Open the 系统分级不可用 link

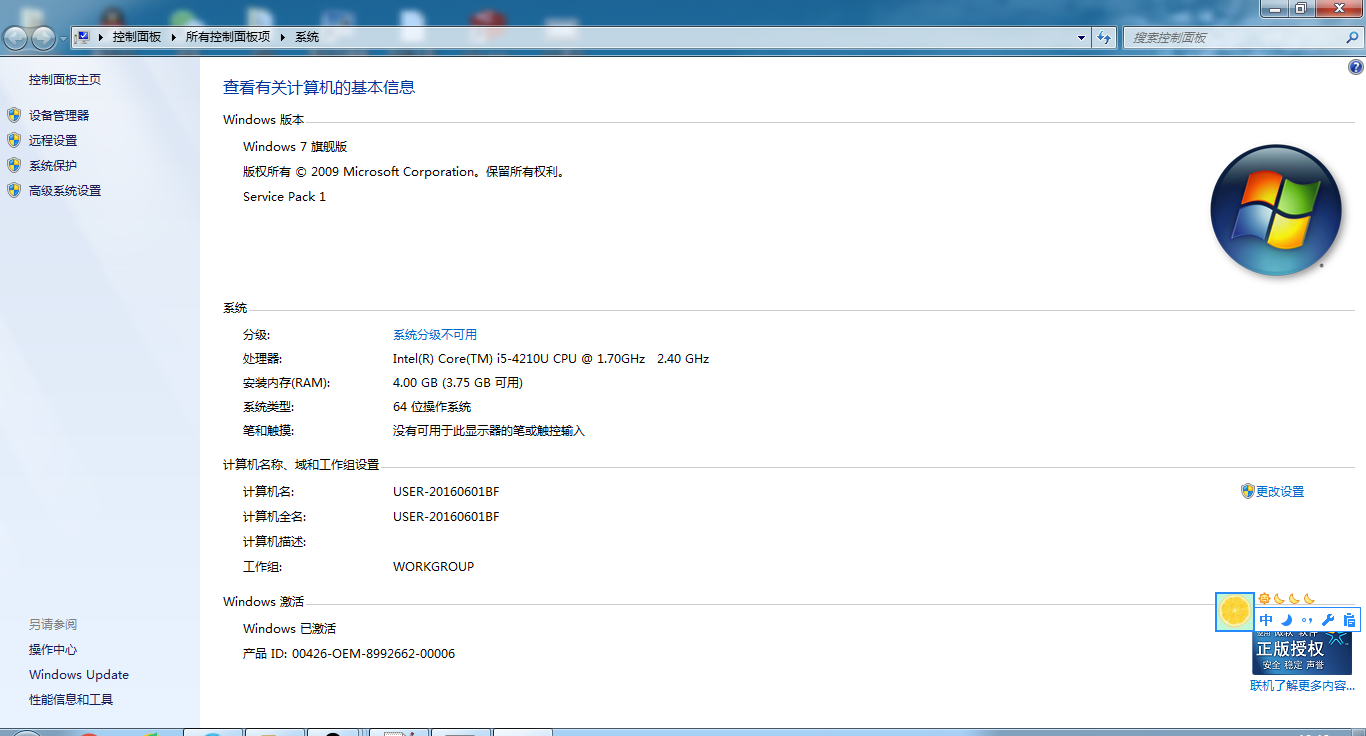pyautogui.click(x=435, y=335)
